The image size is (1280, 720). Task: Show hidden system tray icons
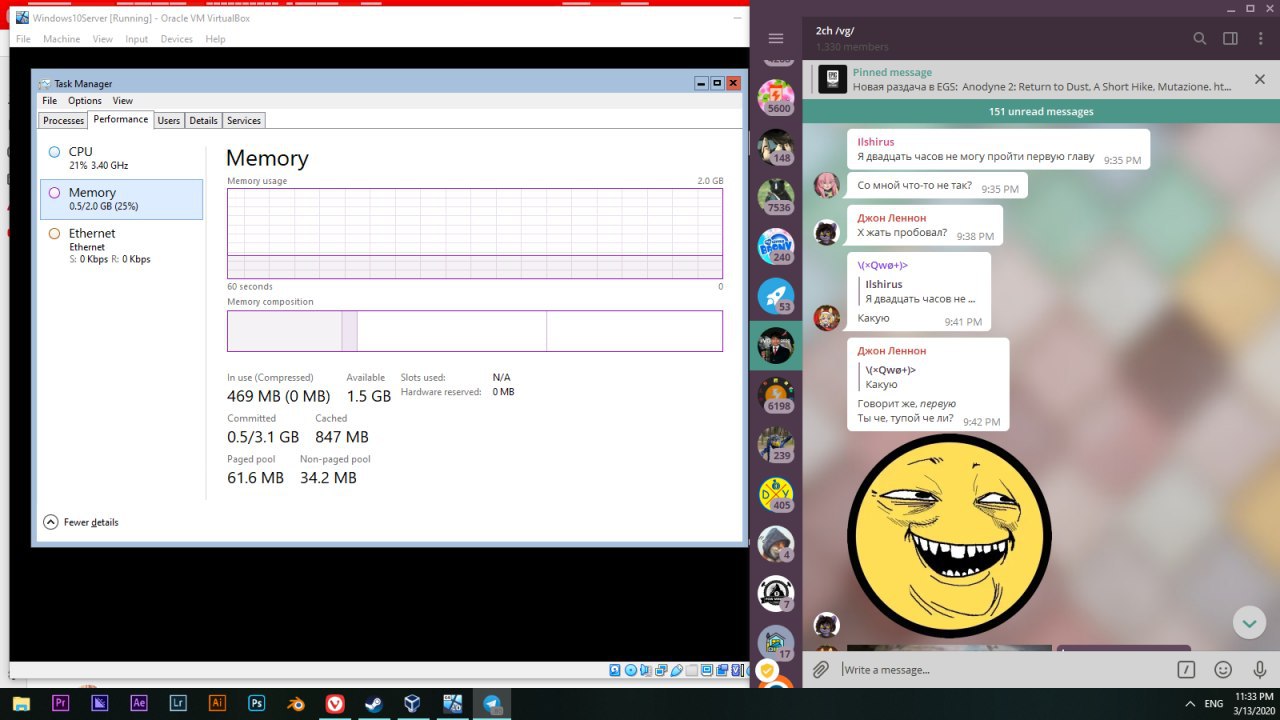point(1190,703)
